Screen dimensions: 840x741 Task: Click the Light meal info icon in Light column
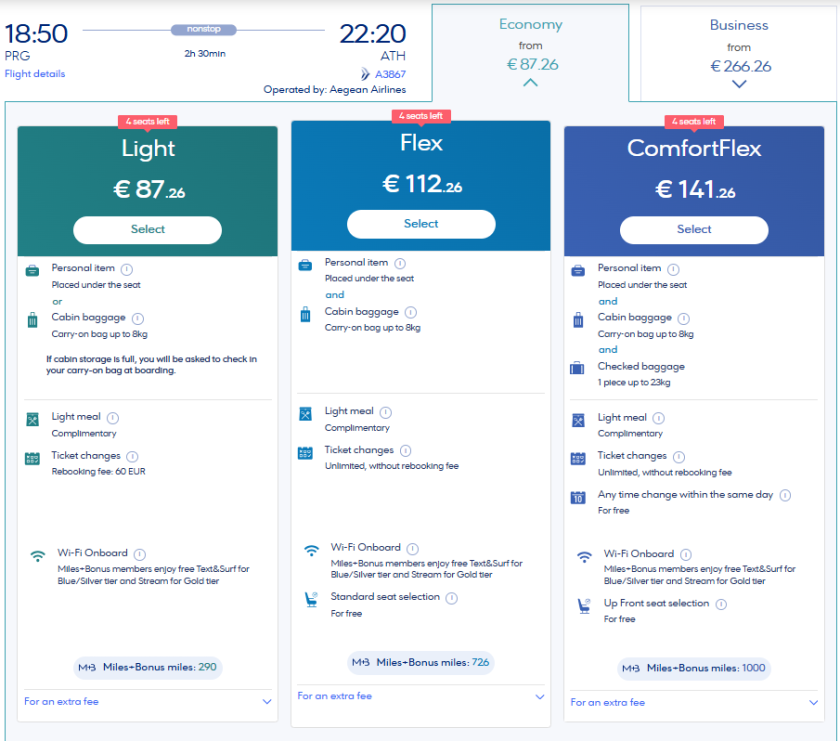point(114,417)
